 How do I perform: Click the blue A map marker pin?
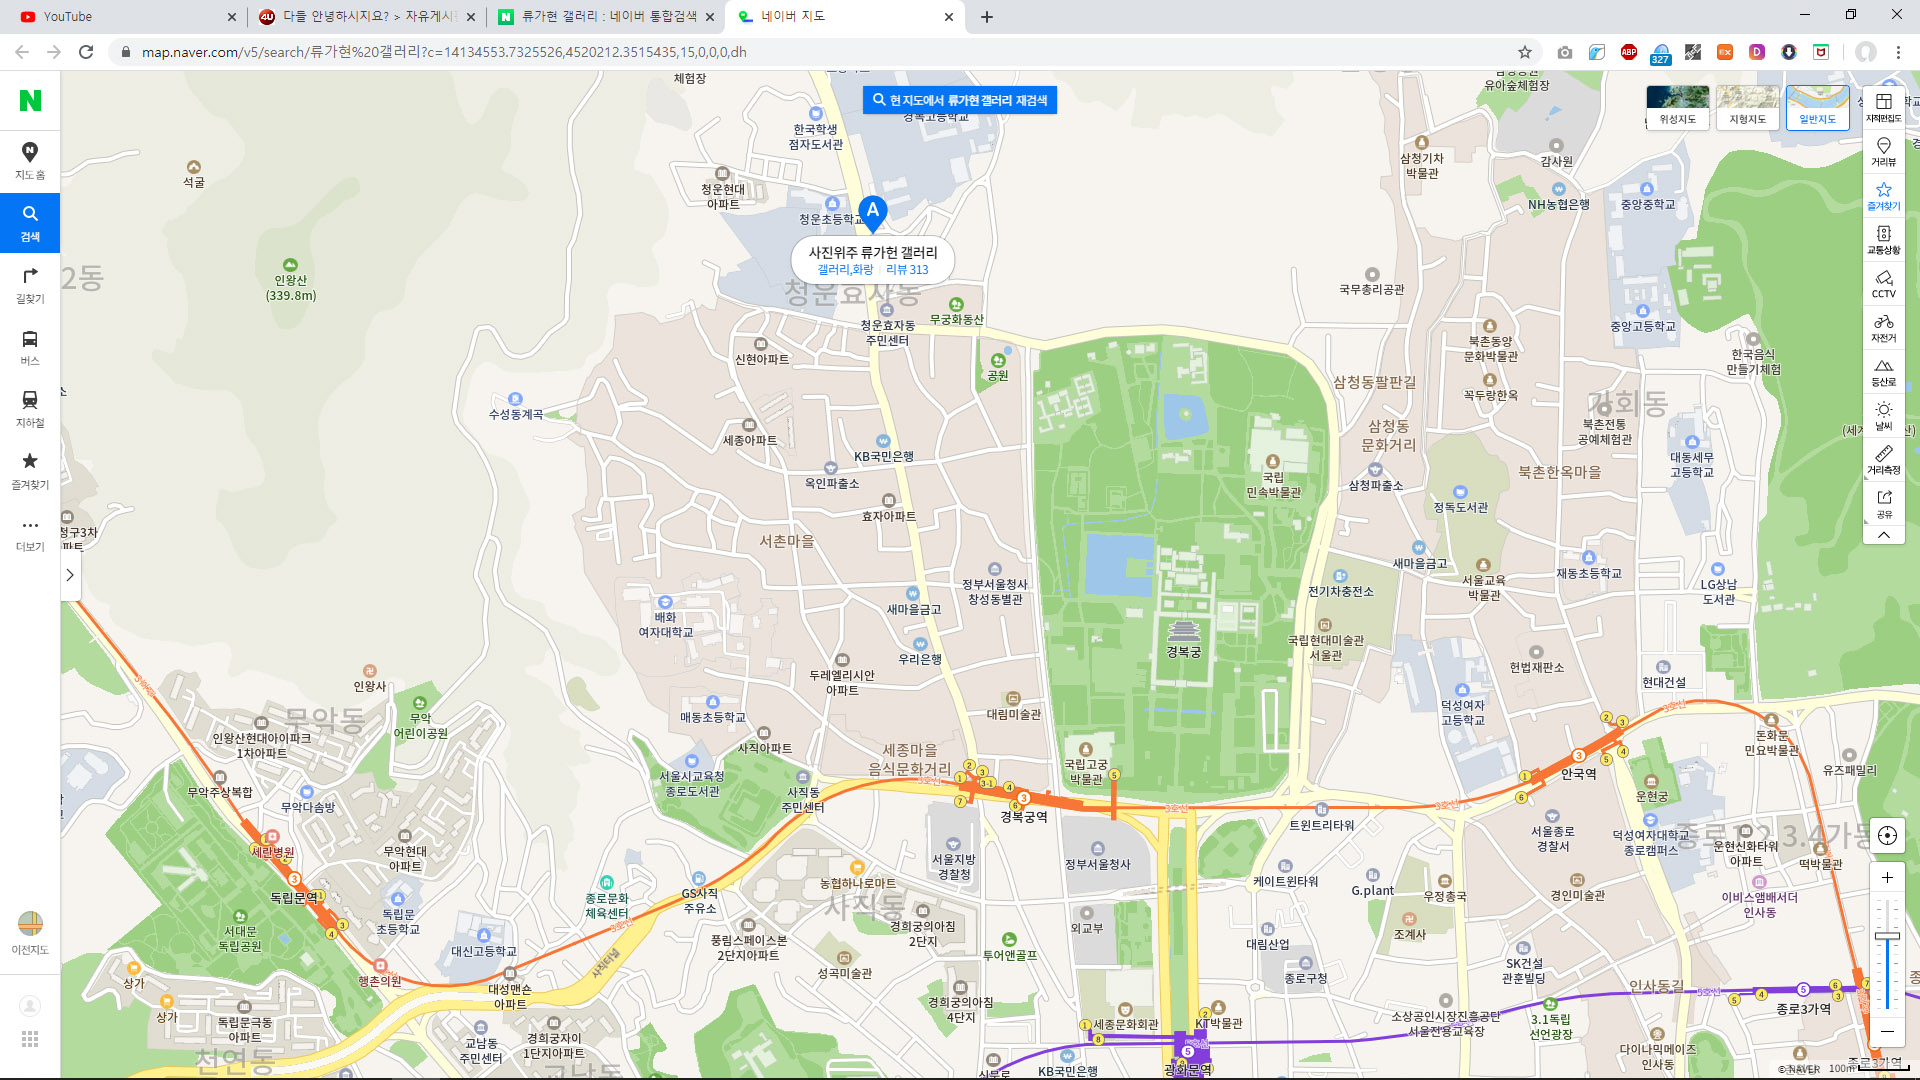click(x=873, y=213)
